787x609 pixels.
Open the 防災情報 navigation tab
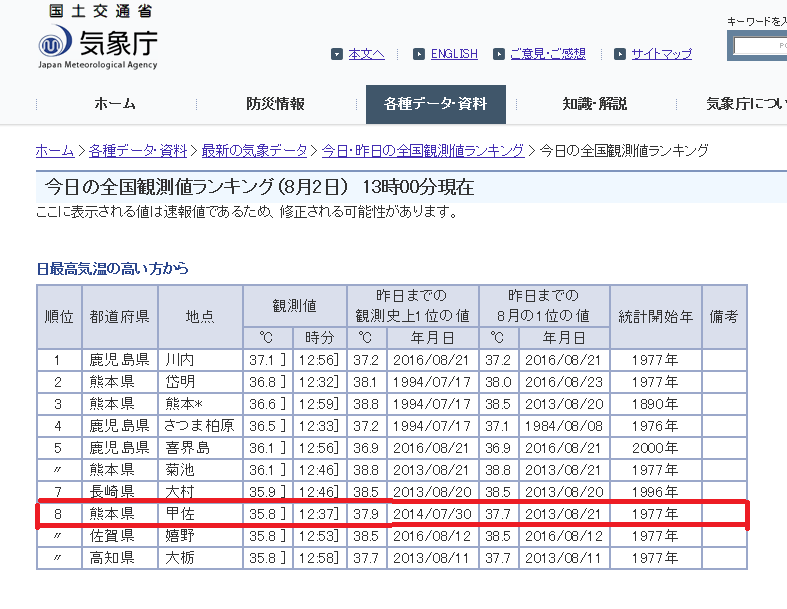(275, 104)
